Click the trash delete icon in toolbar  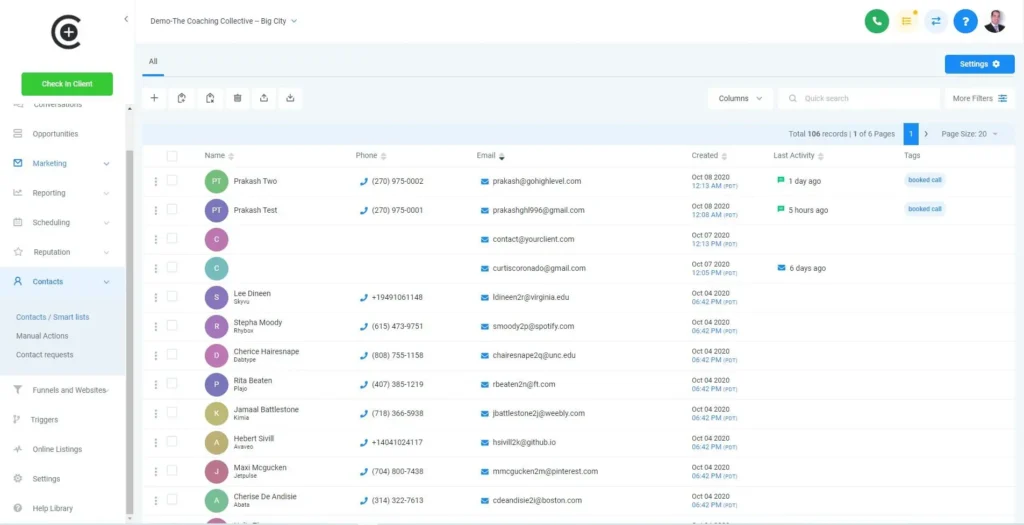coord(237,98)
